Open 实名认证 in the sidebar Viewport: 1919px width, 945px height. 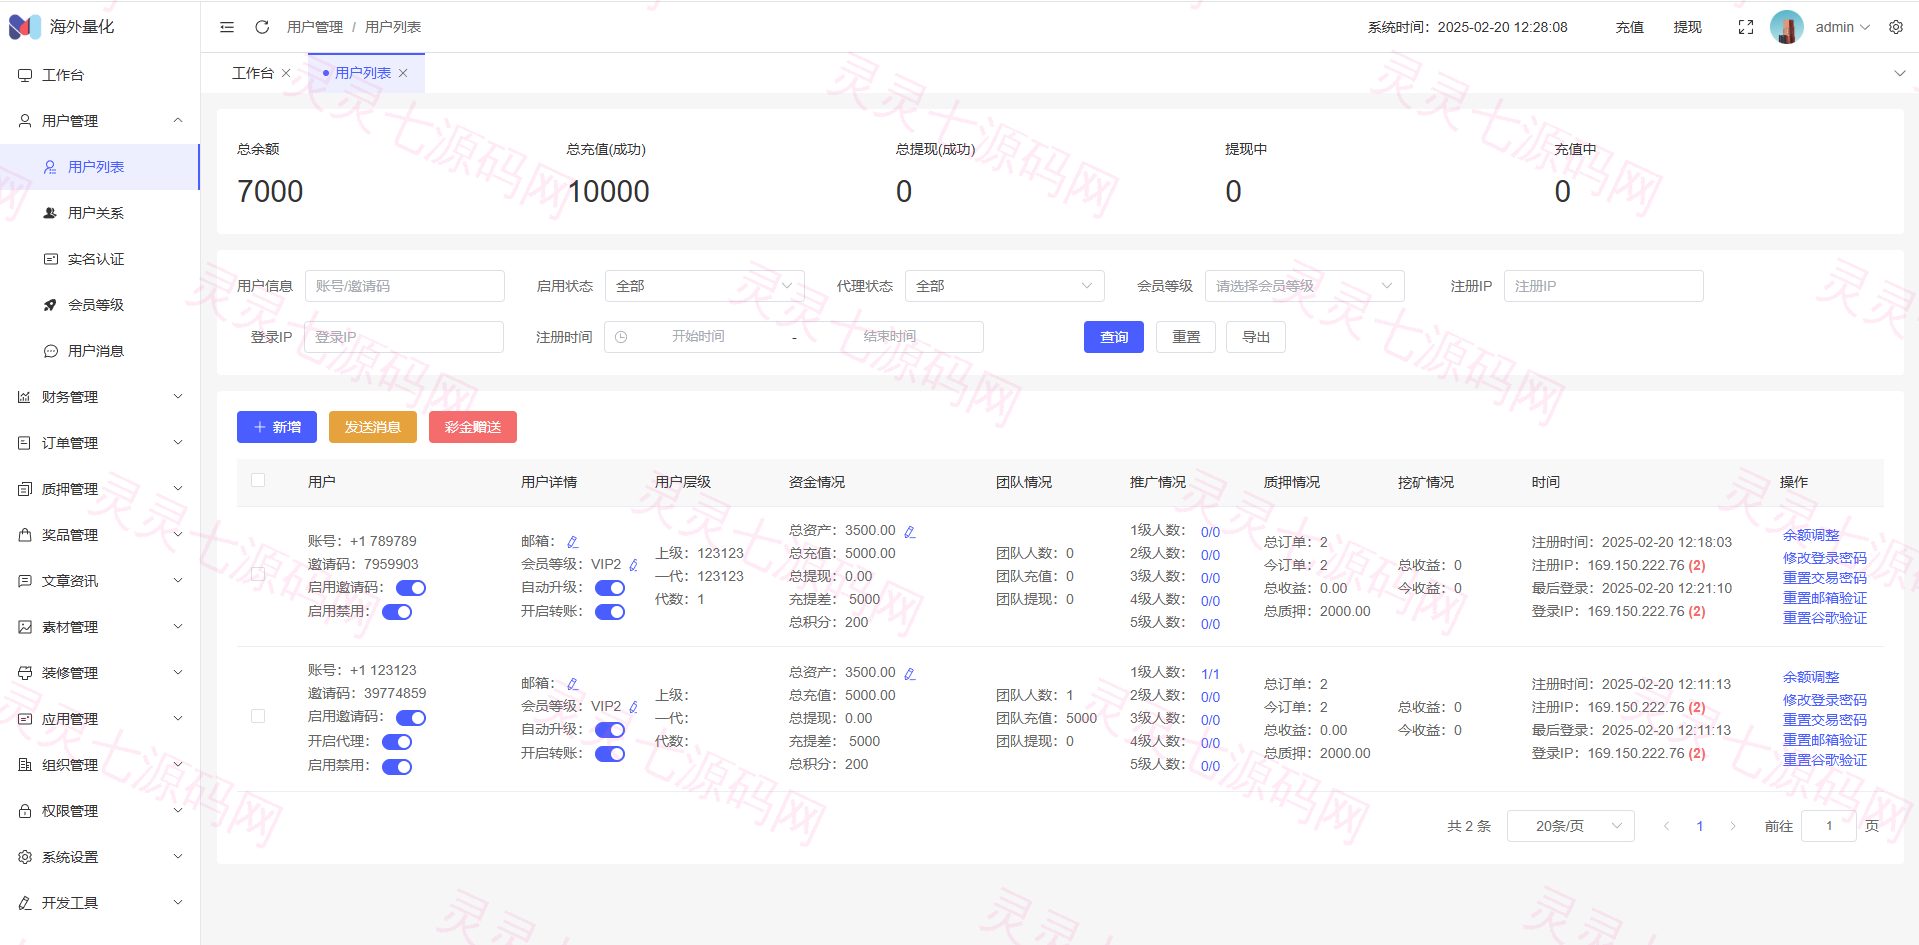pos(100,259)
